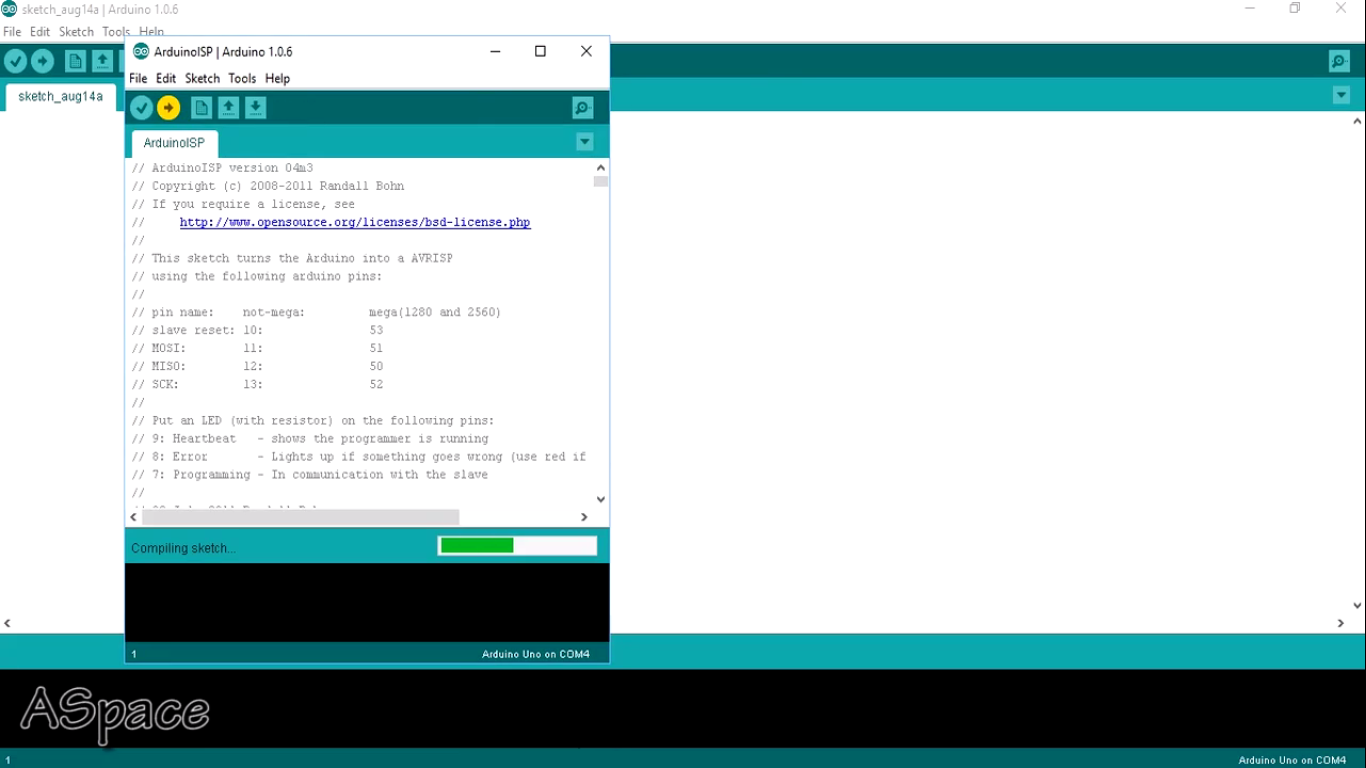Select the ArduinoISP tab
Image resolution: width=1366 pixels, height=768 pixels.
(174, 143)
